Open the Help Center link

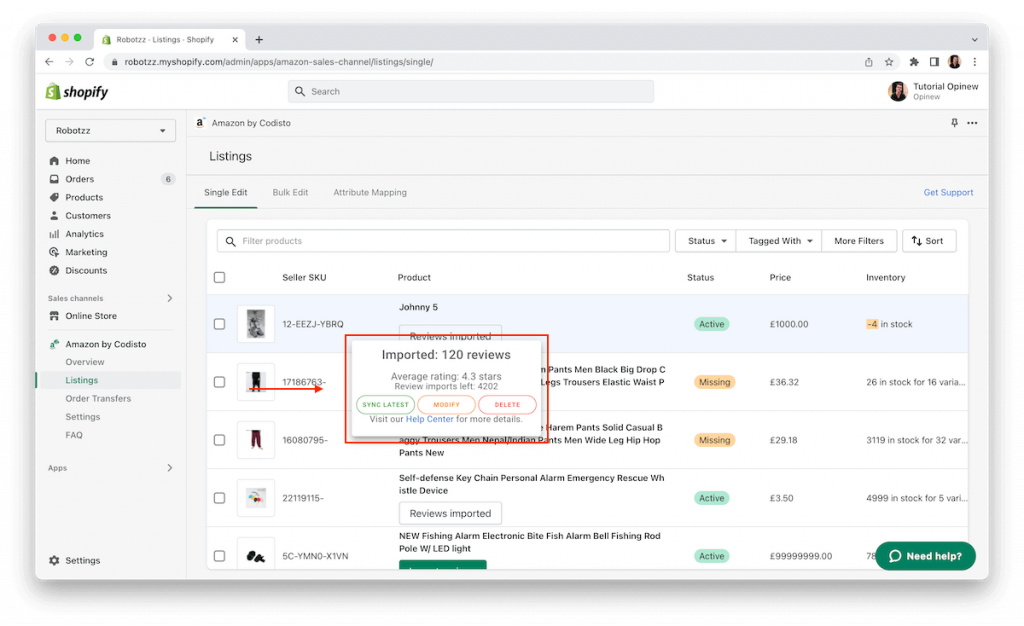point(429,419)
